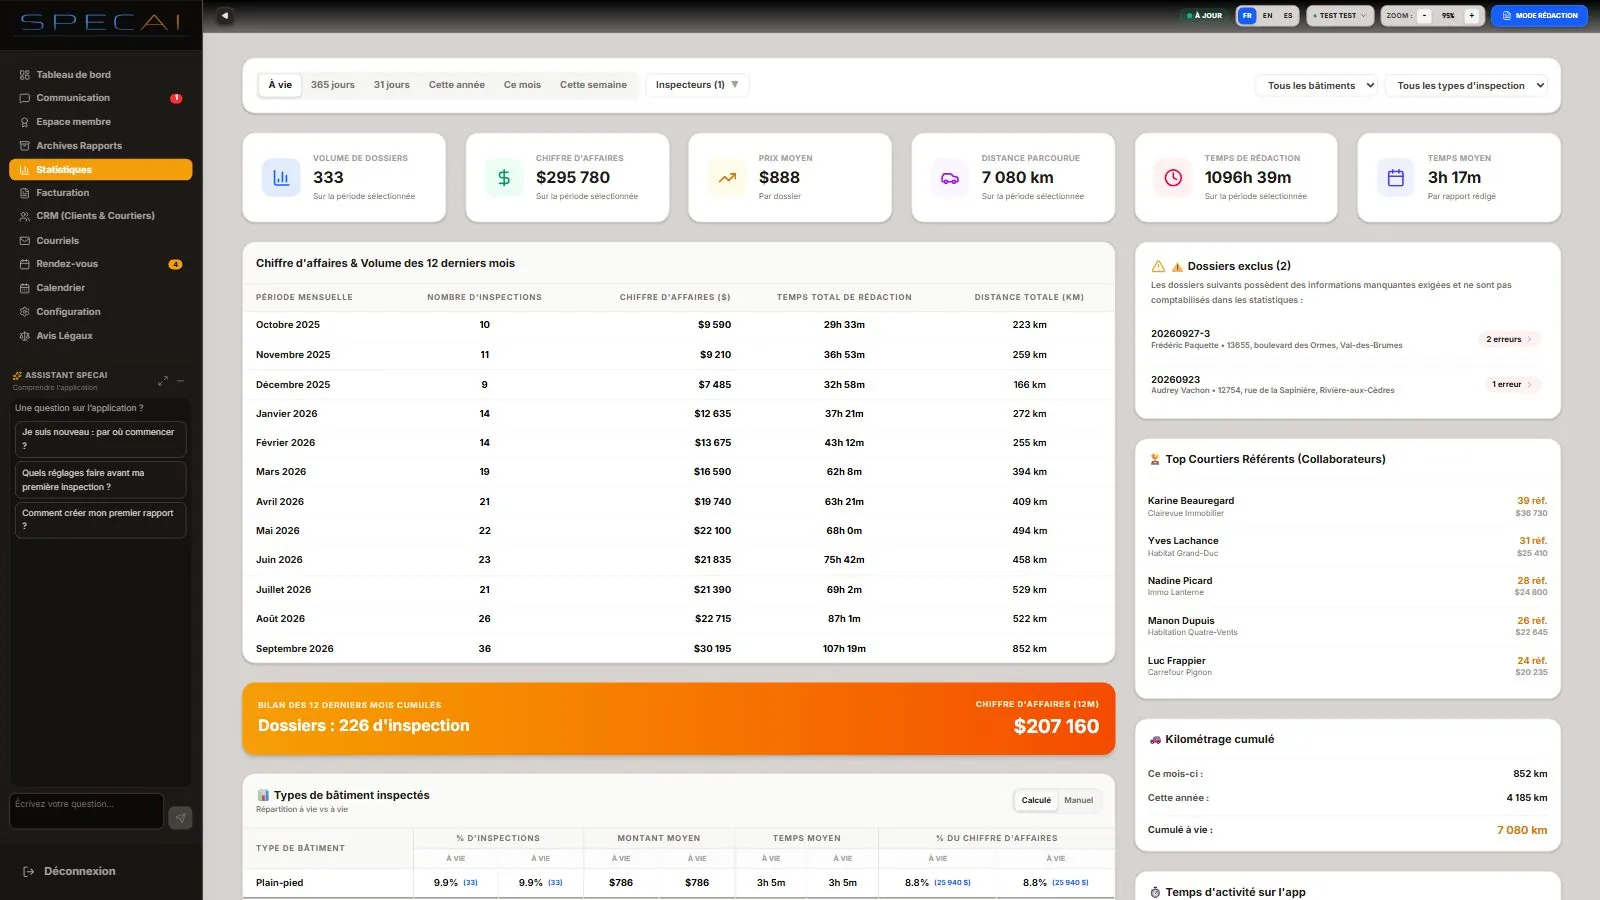
Task: Click the Septembre 2026 row
Action: [678, 649]
